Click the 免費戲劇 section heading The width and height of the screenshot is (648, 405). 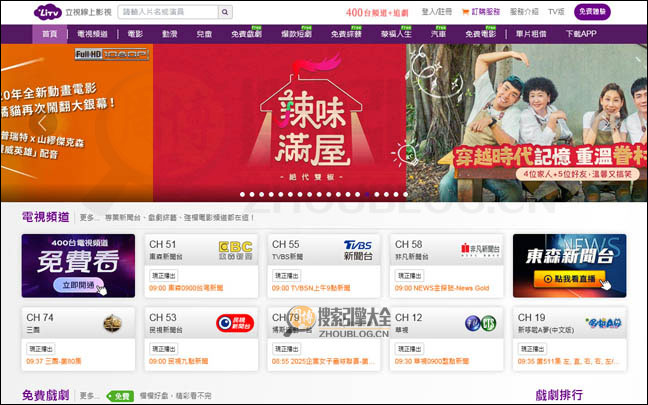coord(45,395)
